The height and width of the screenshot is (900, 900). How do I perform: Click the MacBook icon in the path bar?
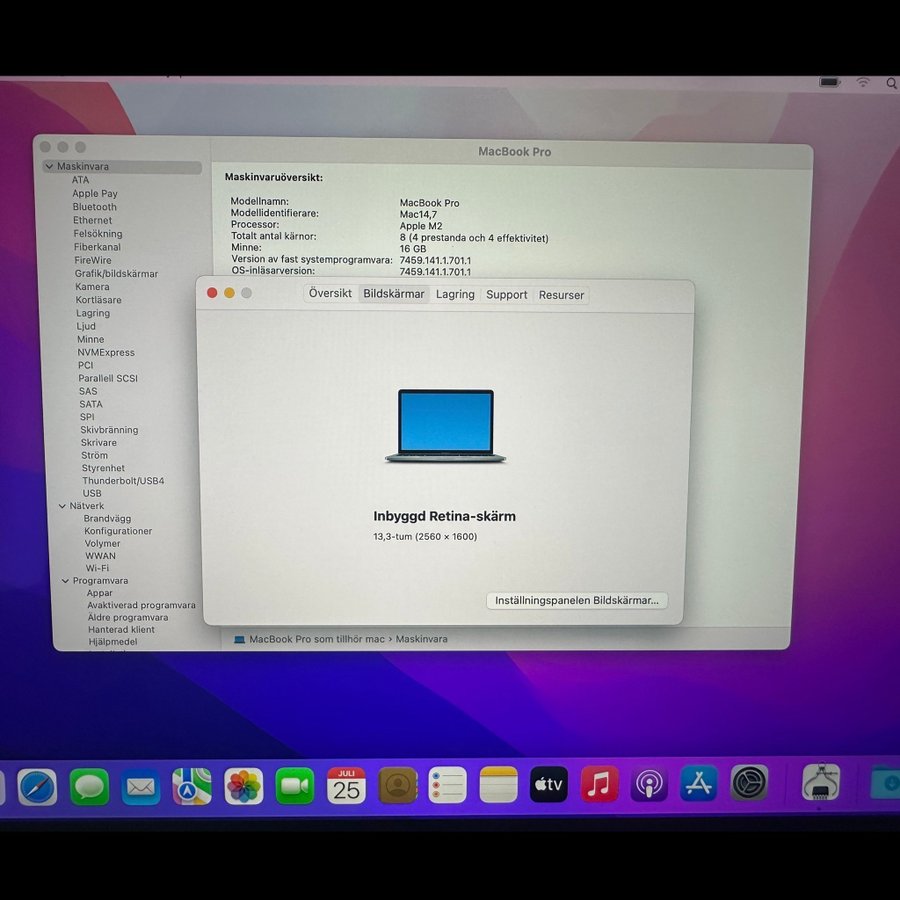[x=239, y=639]
